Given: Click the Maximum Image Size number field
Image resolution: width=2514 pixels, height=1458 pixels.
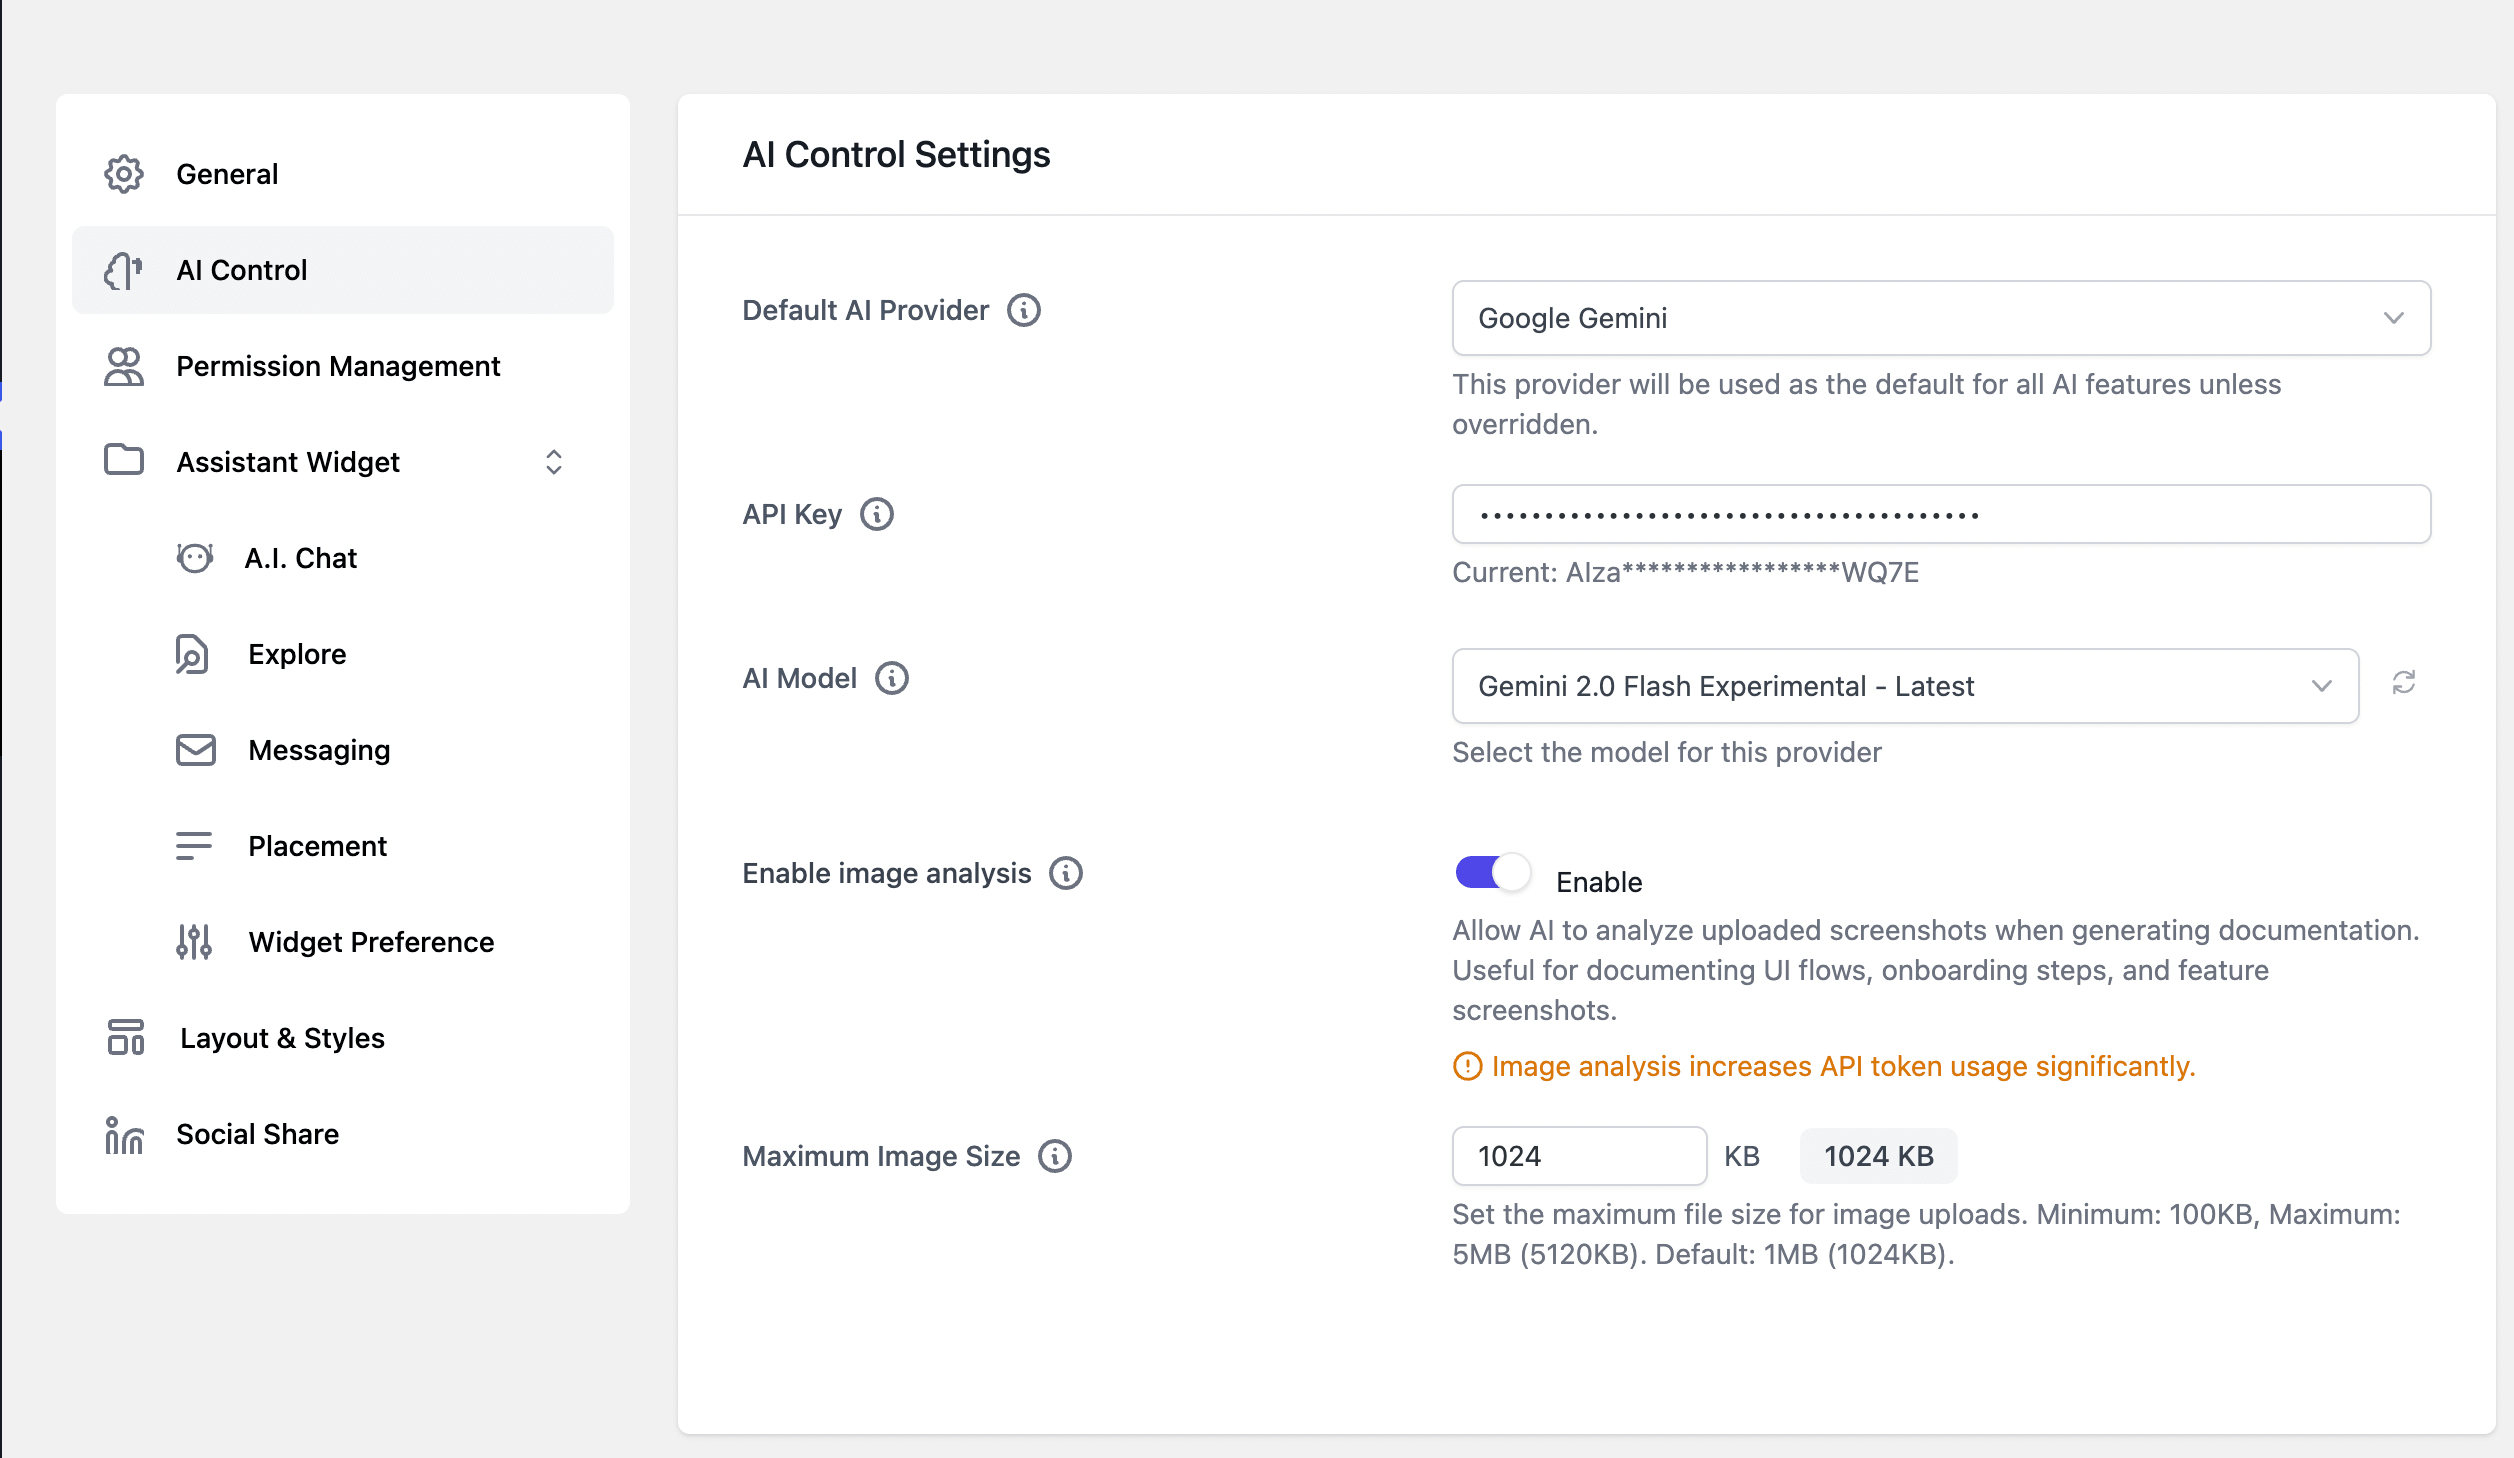Looking at the screenshot, I should [1578, 1156].
